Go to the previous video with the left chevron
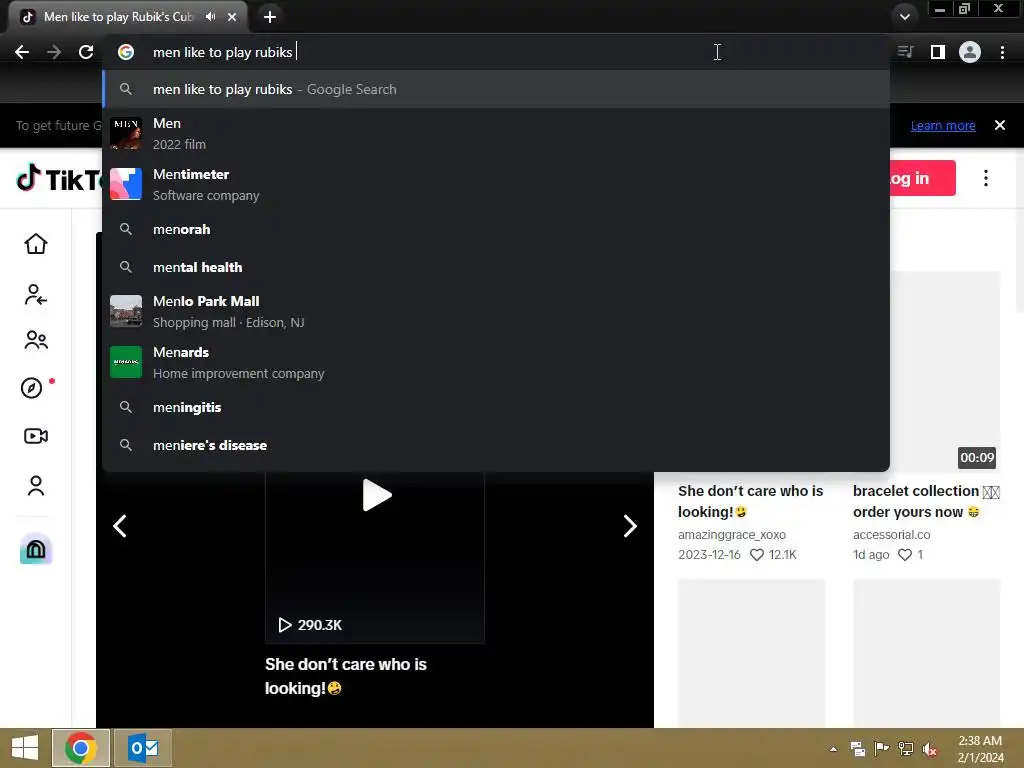Image resolution: width=1024 pixels, height=768 pixels. point(120,526)
